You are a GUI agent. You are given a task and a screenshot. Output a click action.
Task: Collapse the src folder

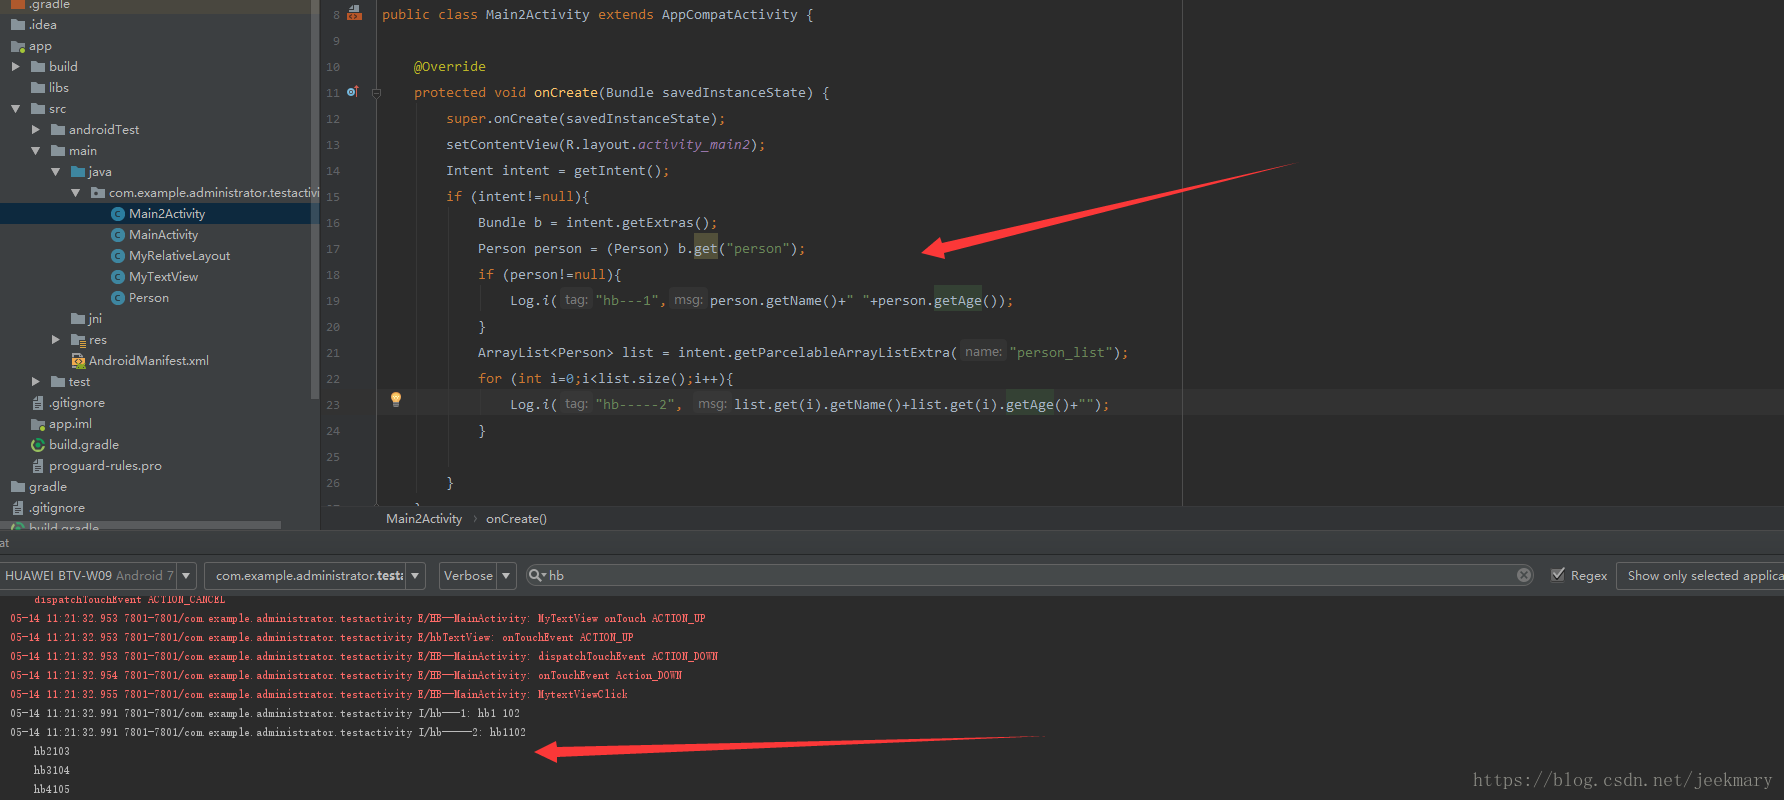[15, 109]
